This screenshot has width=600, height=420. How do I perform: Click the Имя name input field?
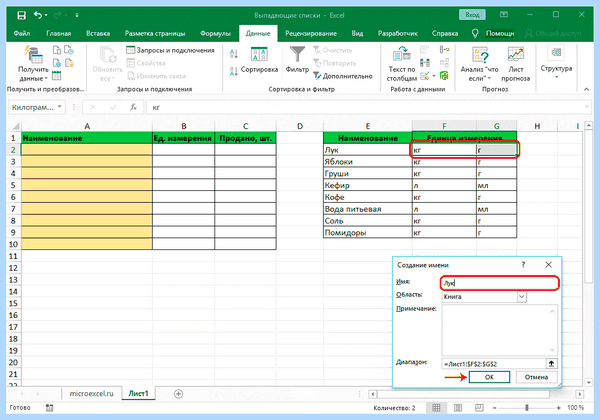(x=499, y=283)
